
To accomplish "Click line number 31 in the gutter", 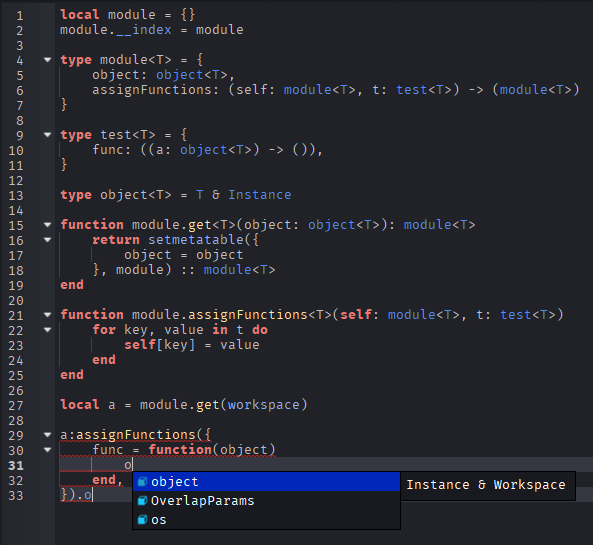I will pos(16,466).
